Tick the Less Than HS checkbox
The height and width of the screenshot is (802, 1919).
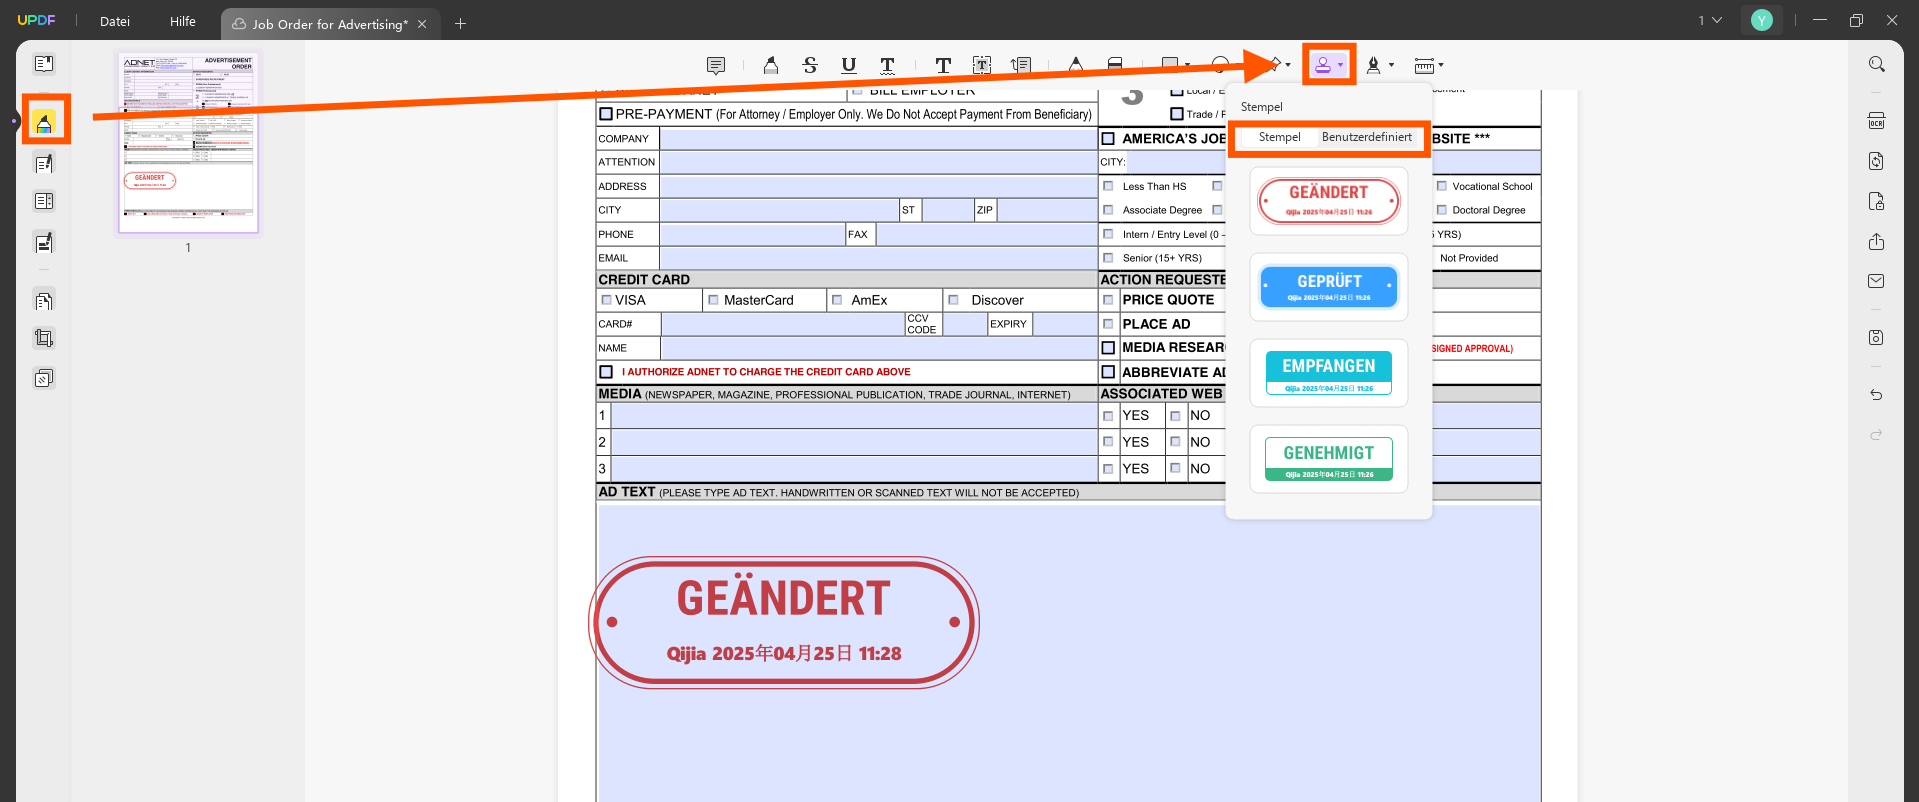coord(1108,186)
